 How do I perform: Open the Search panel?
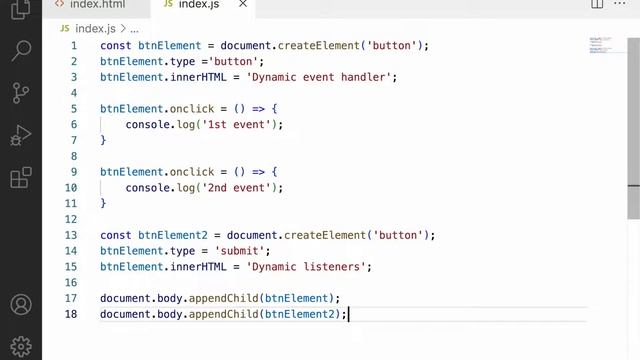[21, 51]
